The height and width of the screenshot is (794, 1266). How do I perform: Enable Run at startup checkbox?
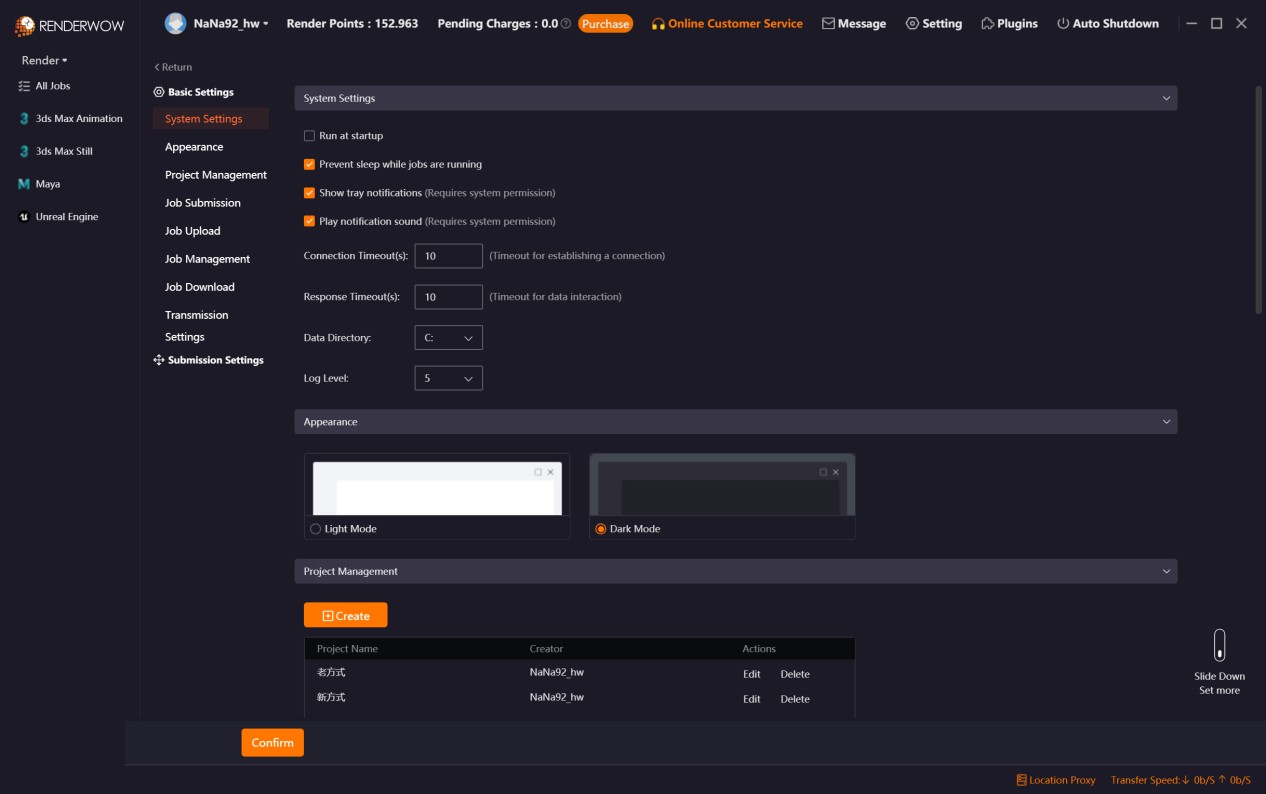[x=309, y=135]
